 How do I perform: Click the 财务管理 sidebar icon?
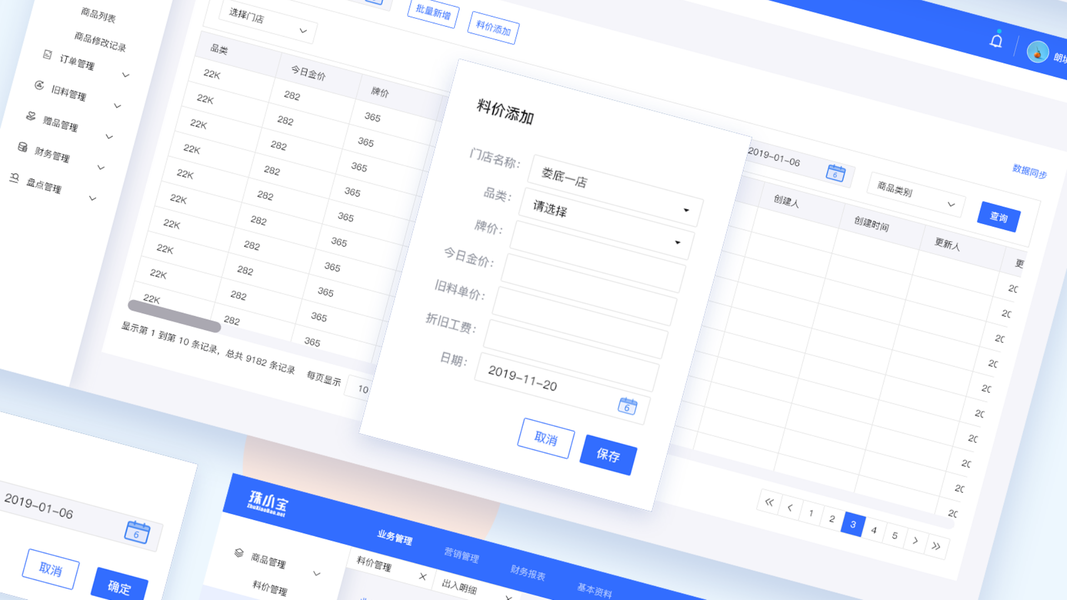(22, 147)
